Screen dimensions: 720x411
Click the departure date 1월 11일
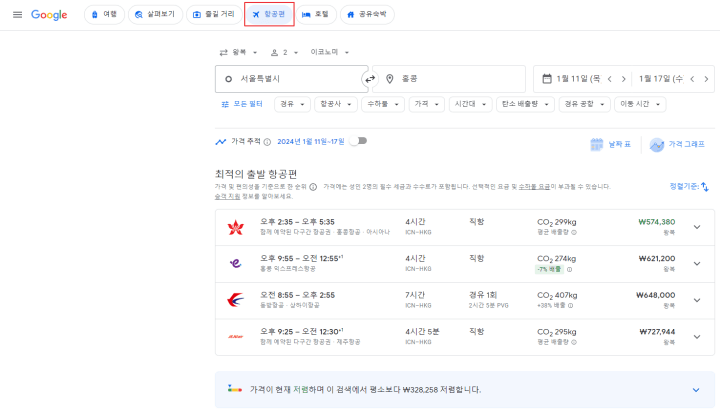tap(578, 79)
